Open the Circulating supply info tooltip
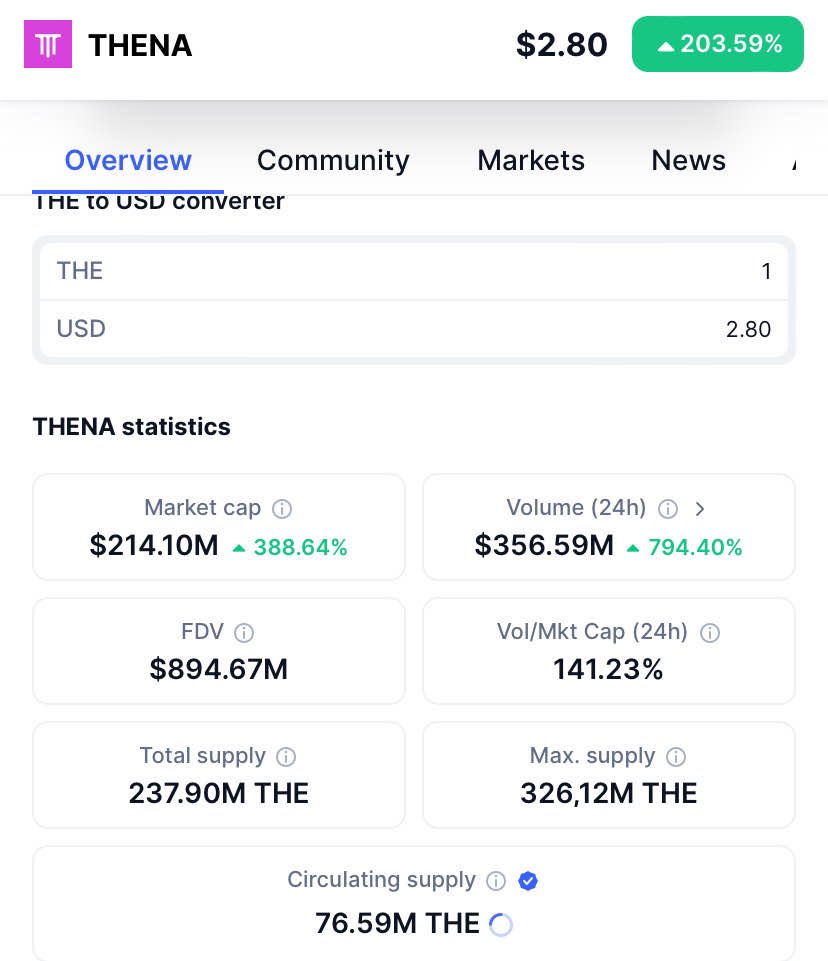The width and height of the screenshot is (828, 961). (x=496, y=881)
